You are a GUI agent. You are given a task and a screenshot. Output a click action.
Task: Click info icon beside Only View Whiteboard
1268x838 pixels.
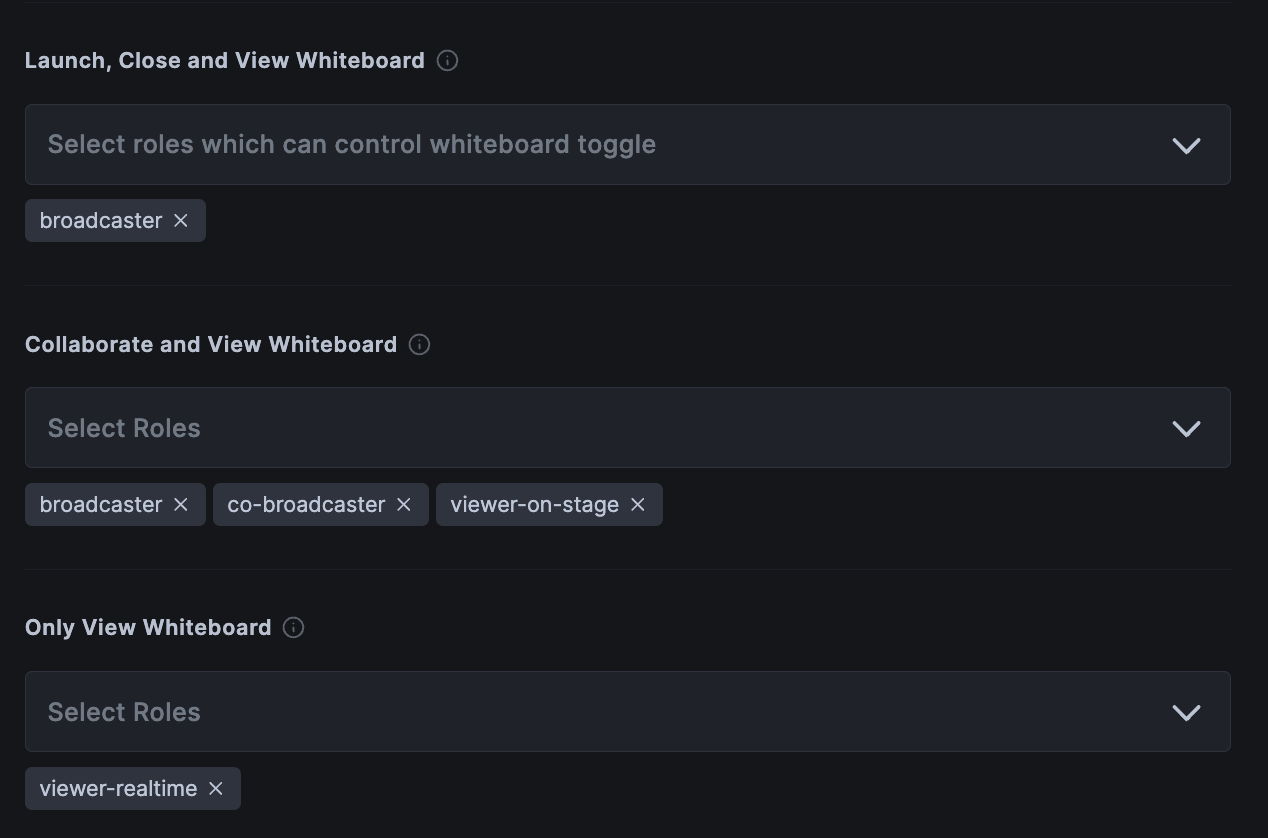293,628
